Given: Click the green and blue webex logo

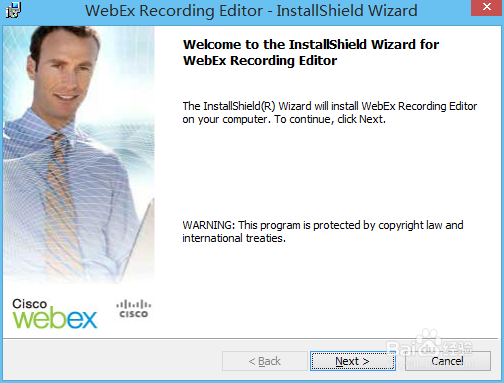Looking at the screenshot, I should coord(55,318).
